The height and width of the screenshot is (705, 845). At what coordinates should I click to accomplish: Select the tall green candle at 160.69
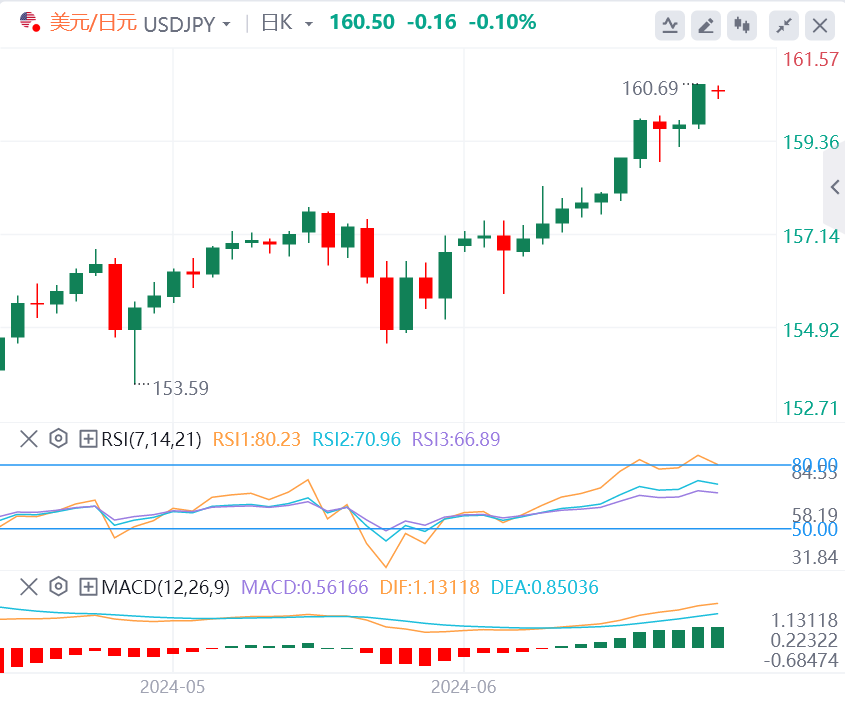point(699,106)
